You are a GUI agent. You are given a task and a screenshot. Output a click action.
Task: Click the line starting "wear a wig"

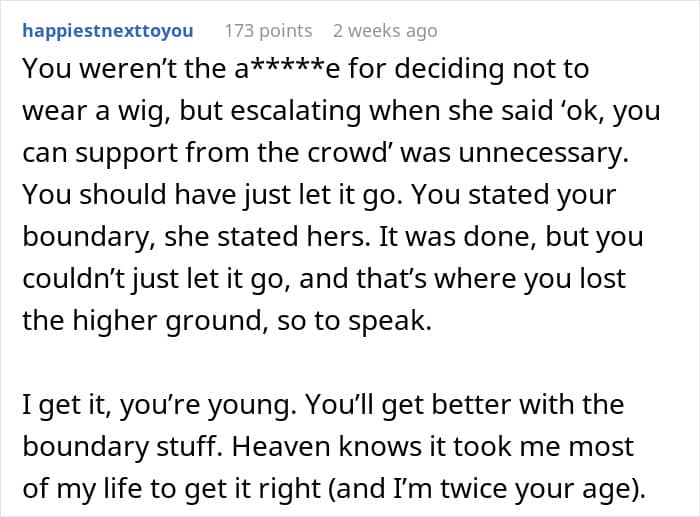(x=341, y=111)
